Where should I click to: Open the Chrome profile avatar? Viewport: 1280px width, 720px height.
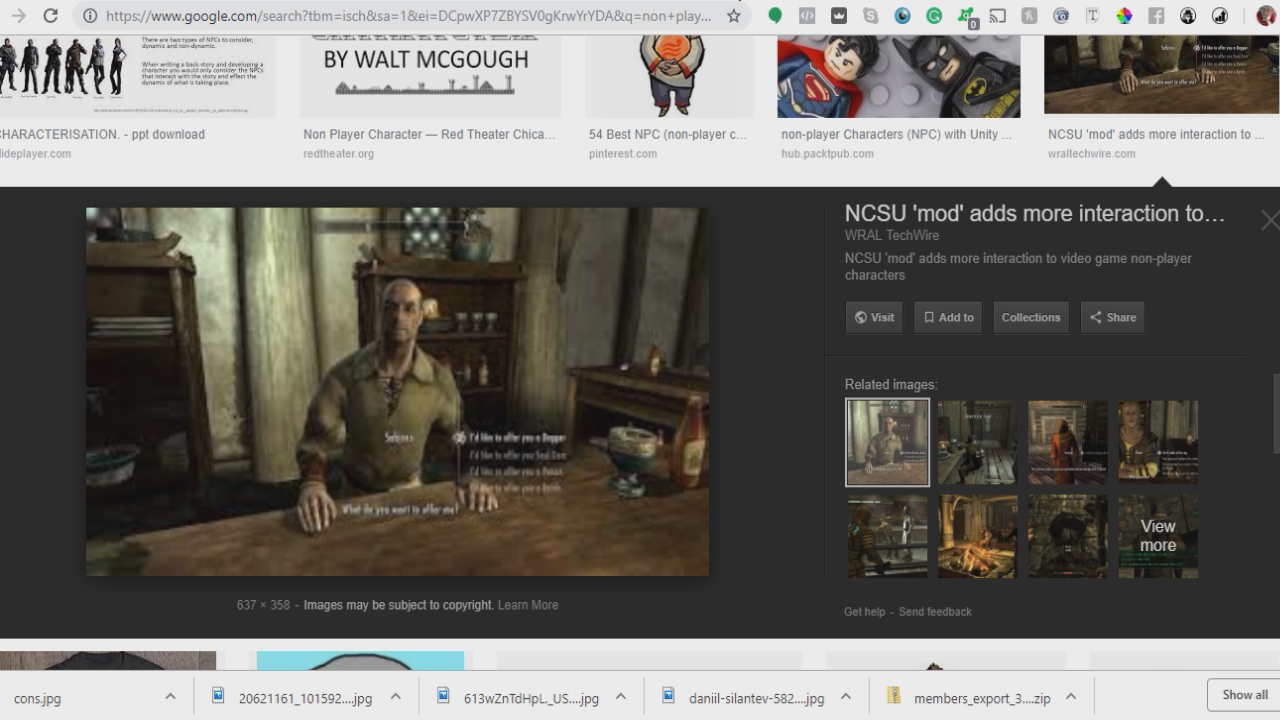[x=1266, y=16]
